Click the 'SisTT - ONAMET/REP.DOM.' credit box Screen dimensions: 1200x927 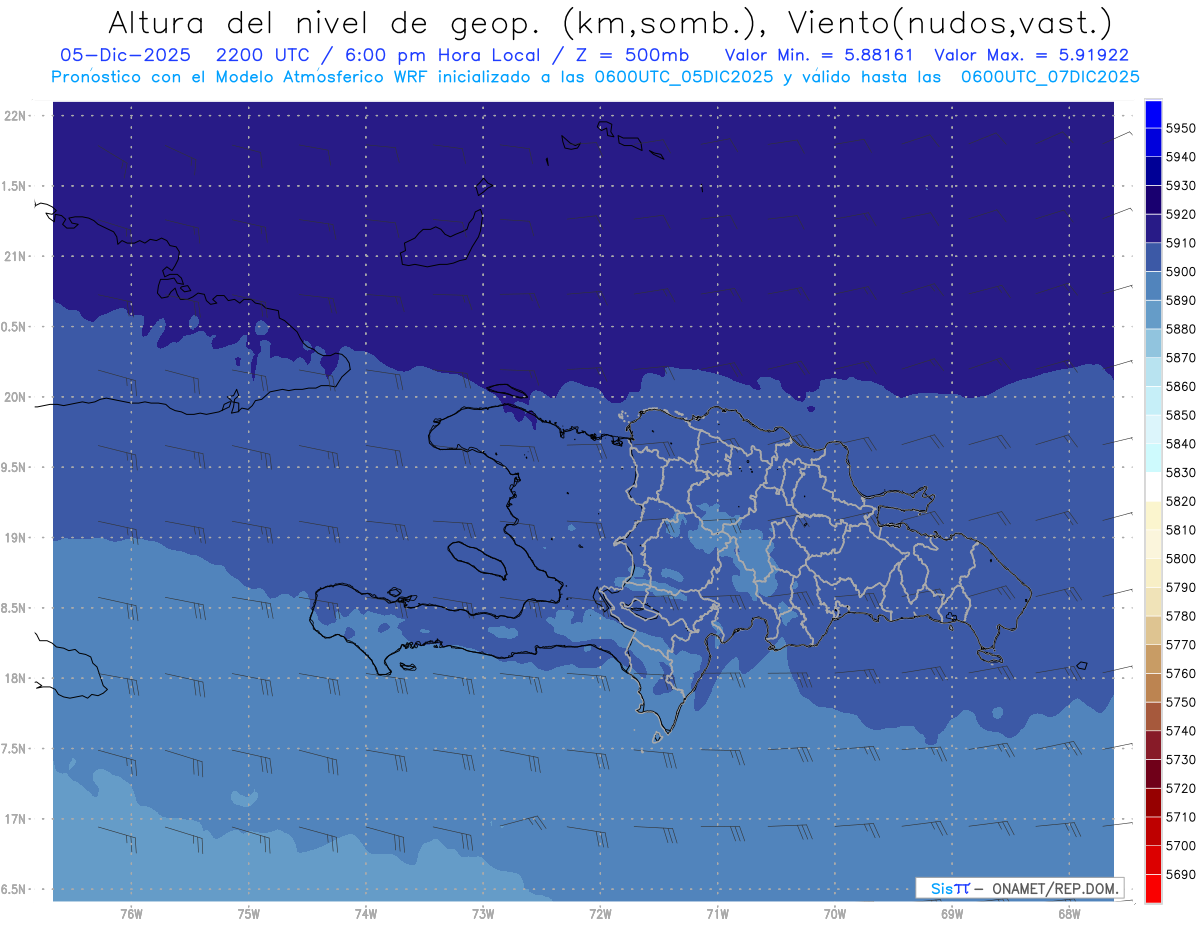pyautogui.click(x=1020, y=888)
